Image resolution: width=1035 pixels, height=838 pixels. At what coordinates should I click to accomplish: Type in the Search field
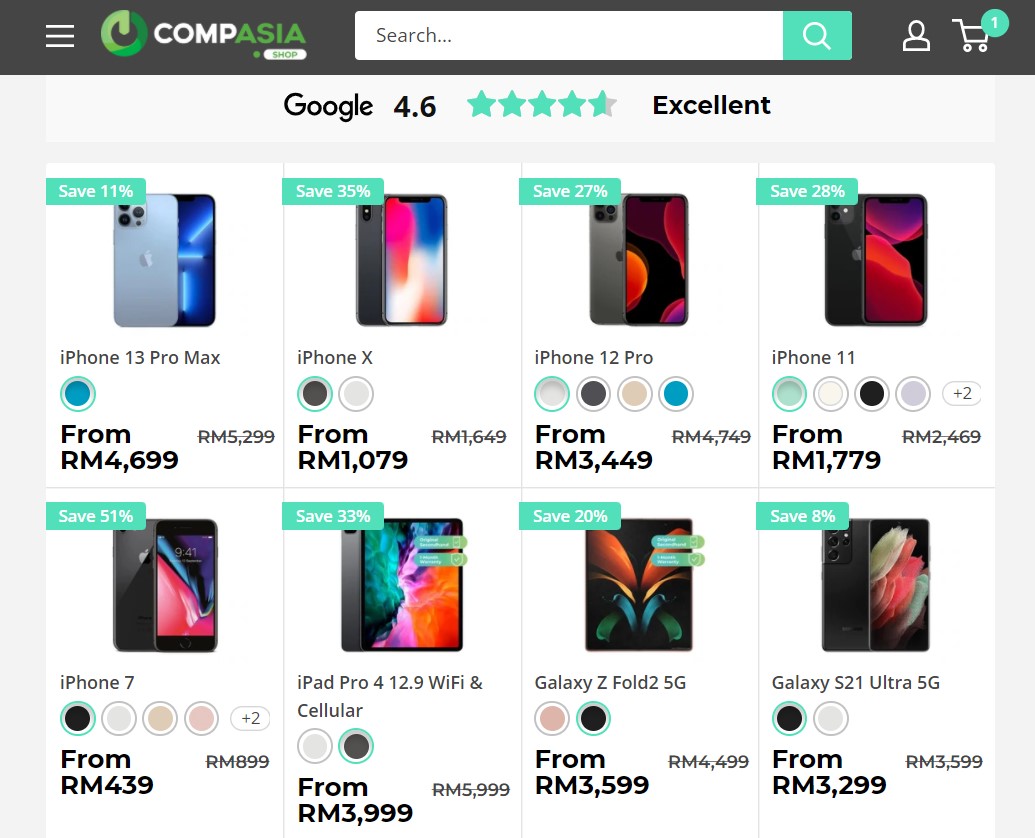[x=568, y=36]
